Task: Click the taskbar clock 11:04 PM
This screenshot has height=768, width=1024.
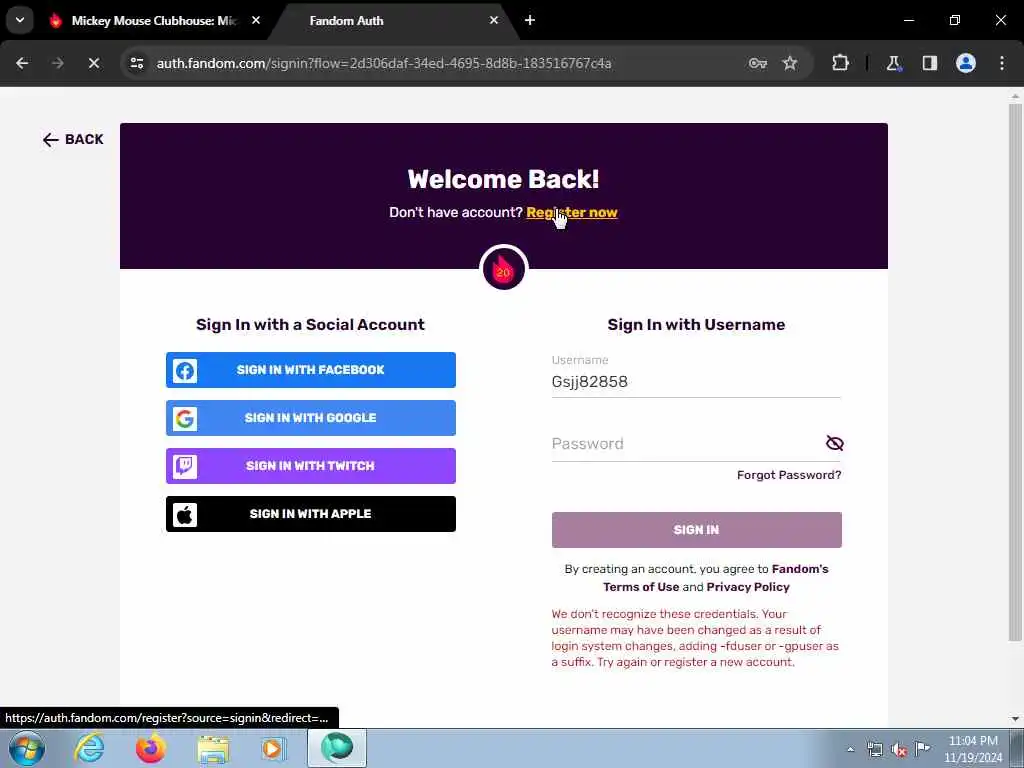Action: point(973,749)
